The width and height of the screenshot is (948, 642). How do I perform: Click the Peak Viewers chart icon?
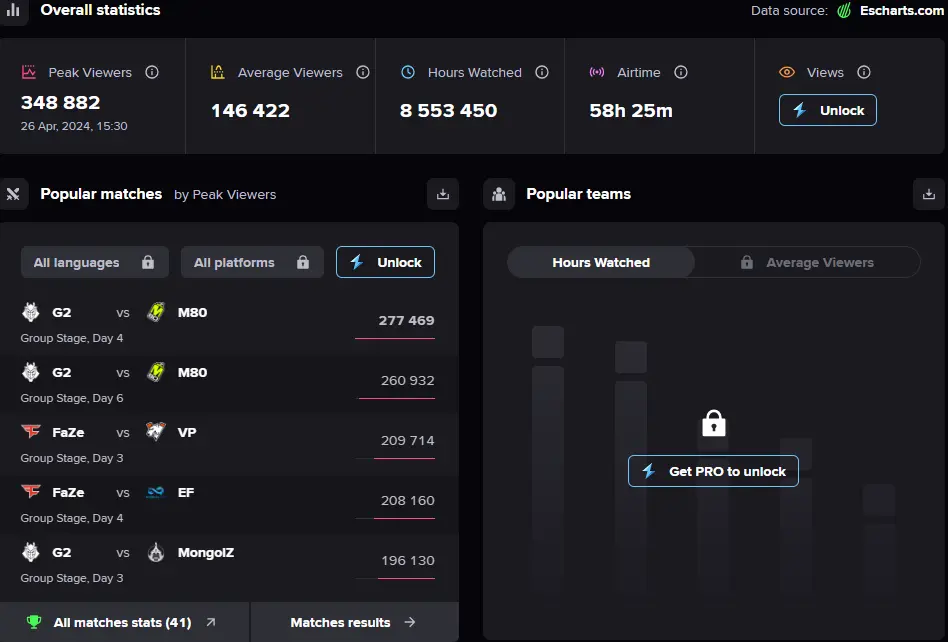29,72
